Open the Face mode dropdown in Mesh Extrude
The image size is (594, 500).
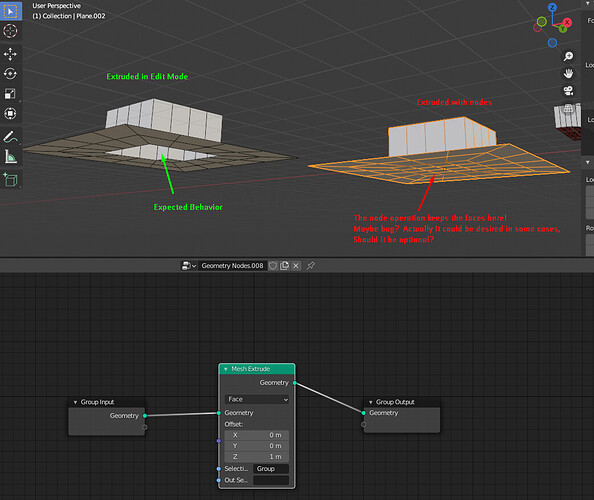(x=258, y=399)
